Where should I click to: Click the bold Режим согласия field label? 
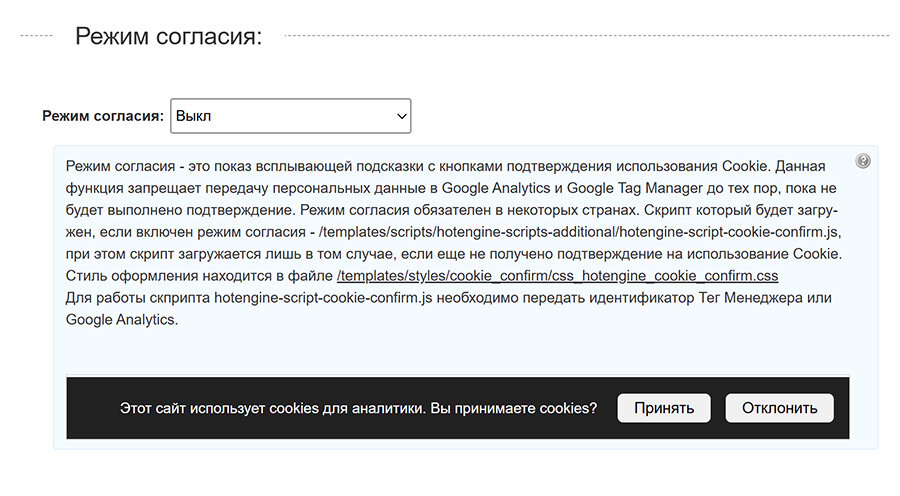coord(102,116)
